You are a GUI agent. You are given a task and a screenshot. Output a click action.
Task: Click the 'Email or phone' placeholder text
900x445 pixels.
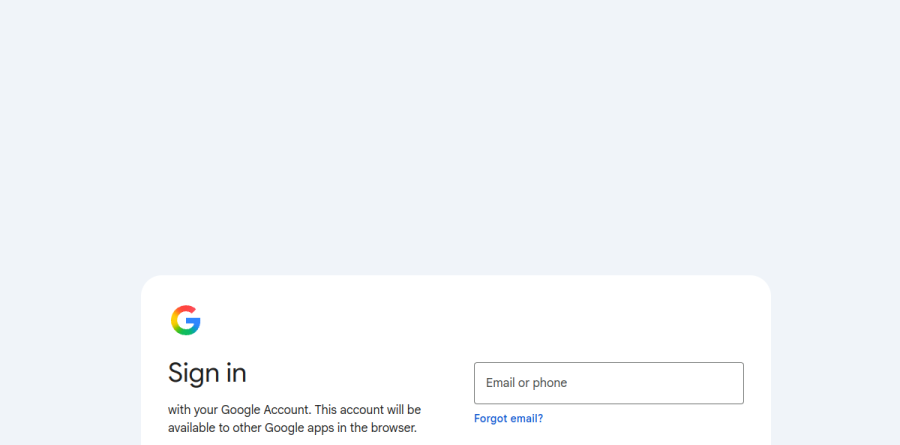526,383
